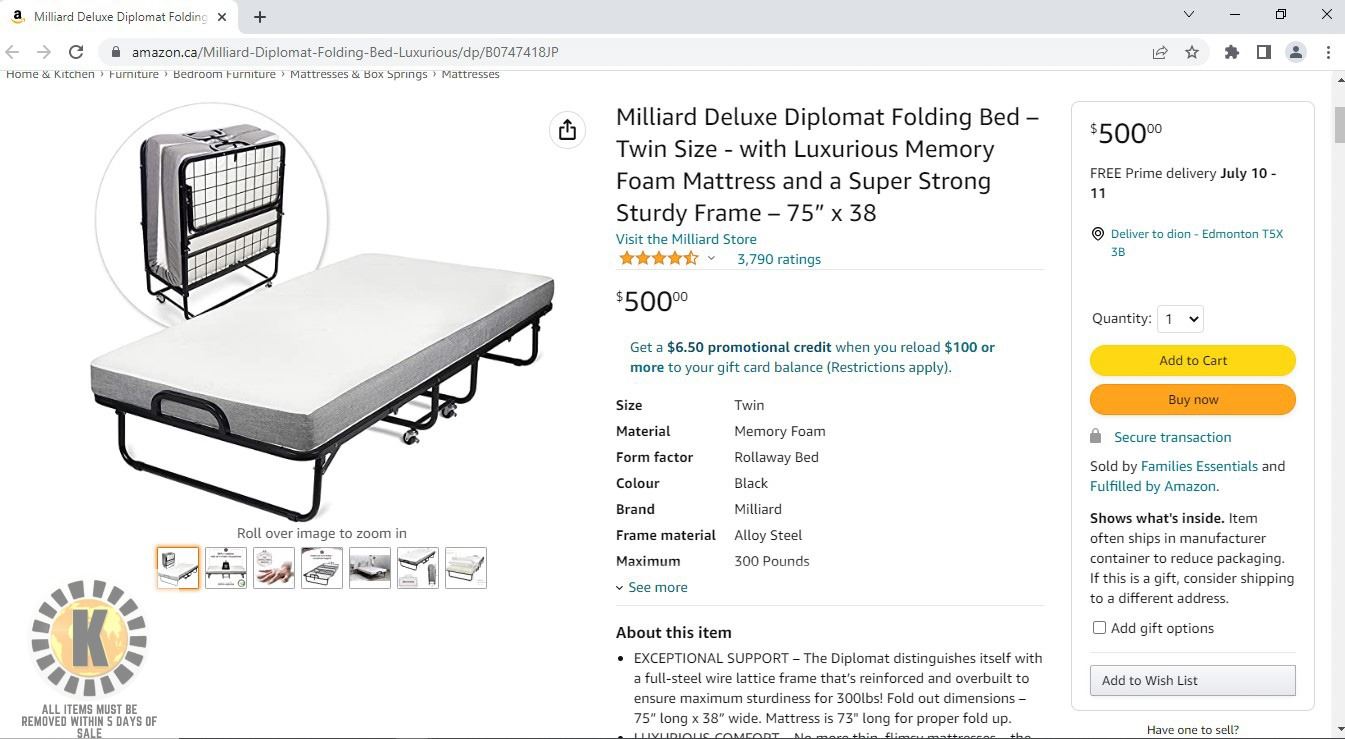Expand the star ratings breakdown chevron
Viewport: 1345px width, 739px height.
711,259
